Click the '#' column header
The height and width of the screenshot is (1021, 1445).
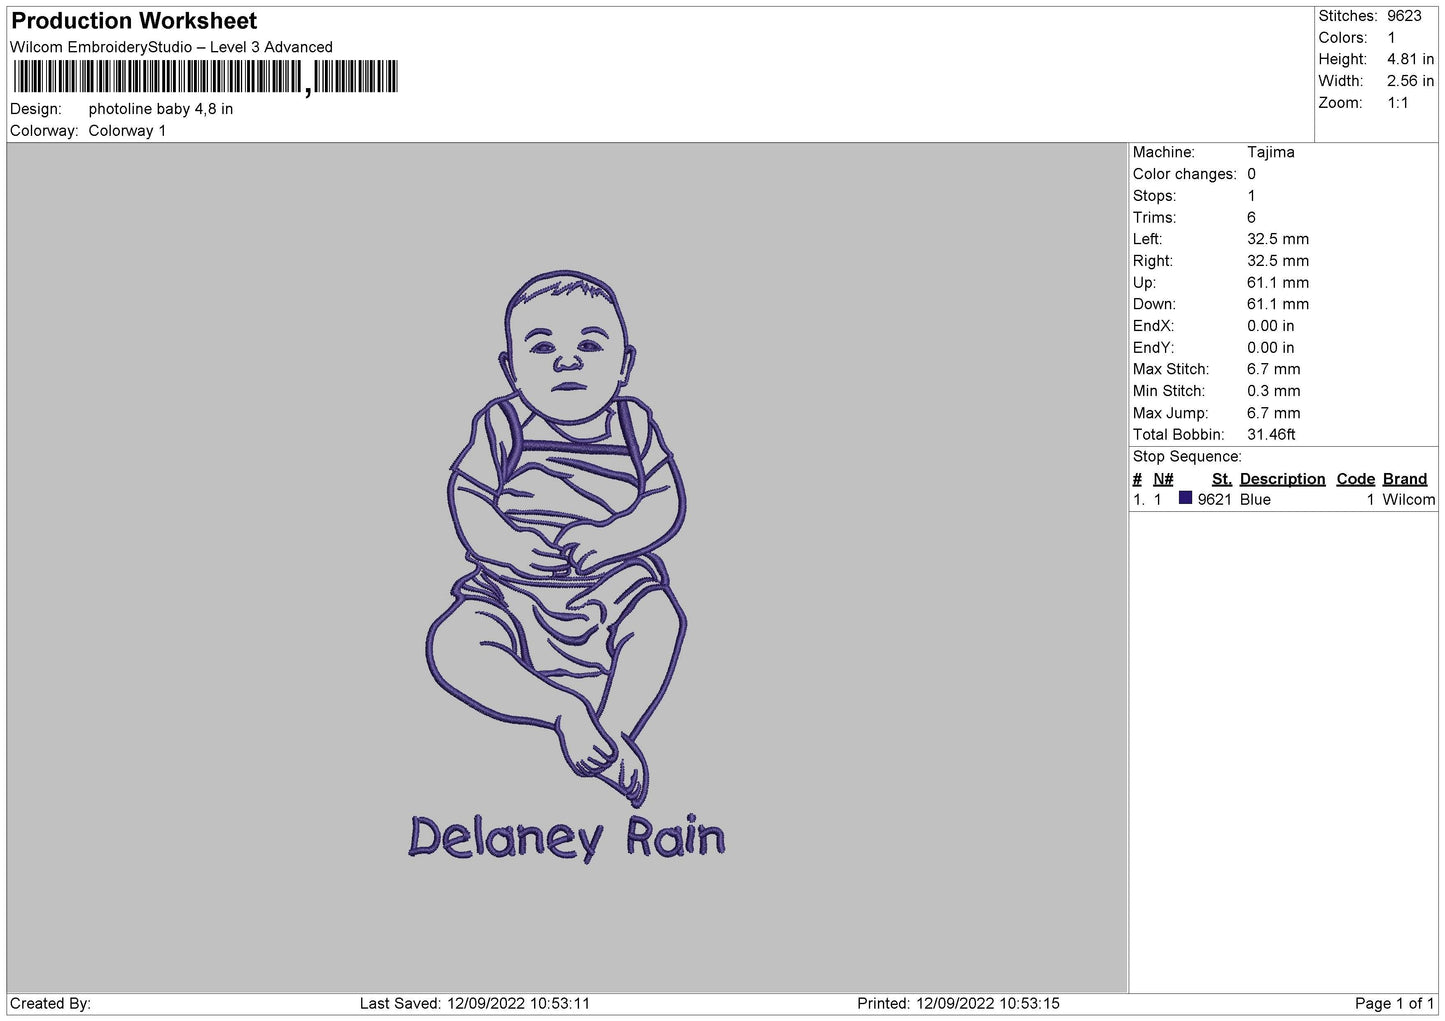pyautogui.click(x=1137, y=479)
